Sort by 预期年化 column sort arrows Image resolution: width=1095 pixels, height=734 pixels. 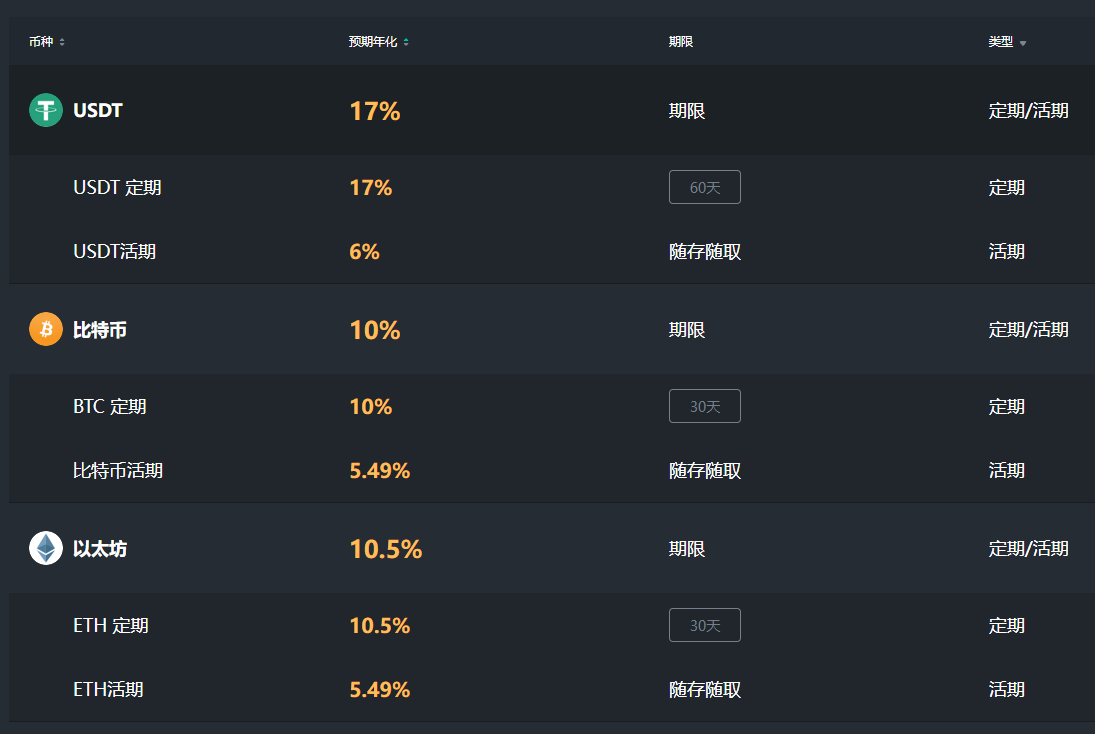click(x=406, y=42)
